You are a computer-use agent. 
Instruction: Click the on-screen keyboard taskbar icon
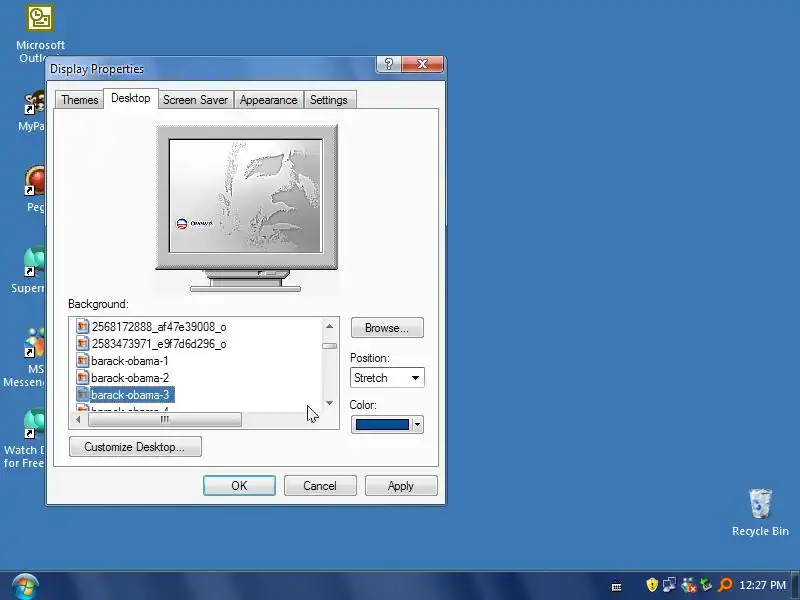[616, 587]
